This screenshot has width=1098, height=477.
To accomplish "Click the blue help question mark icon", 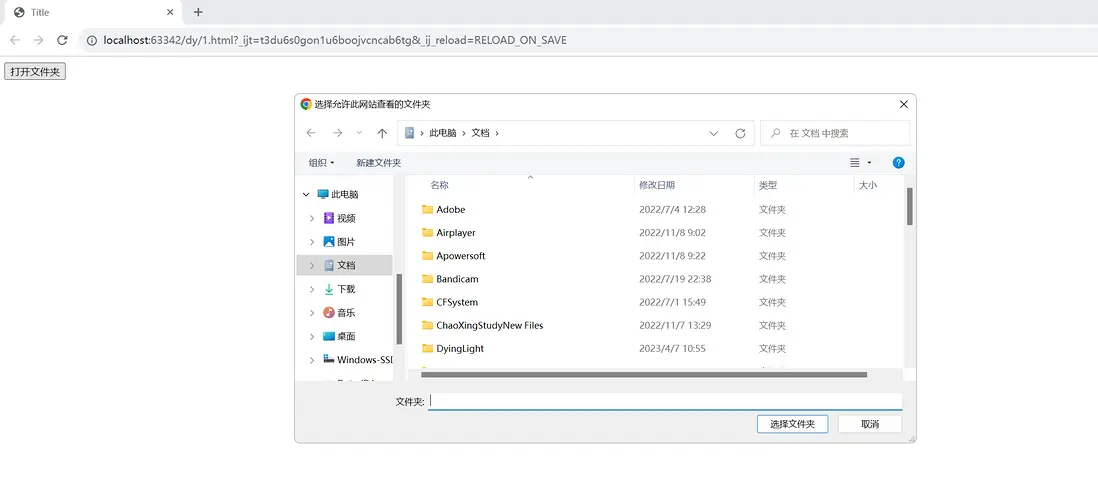I will point(898,163).
